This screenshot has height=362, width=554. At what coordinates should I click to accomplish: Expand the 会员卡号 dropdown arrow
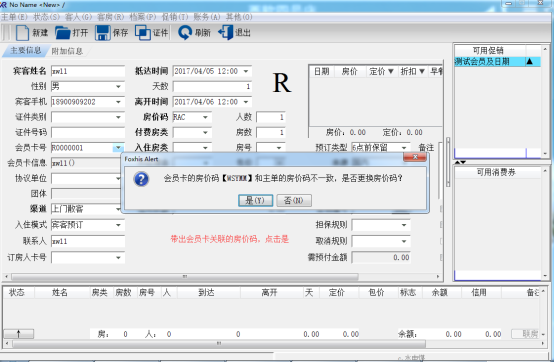pyautogui.click(x=118, y=148)
